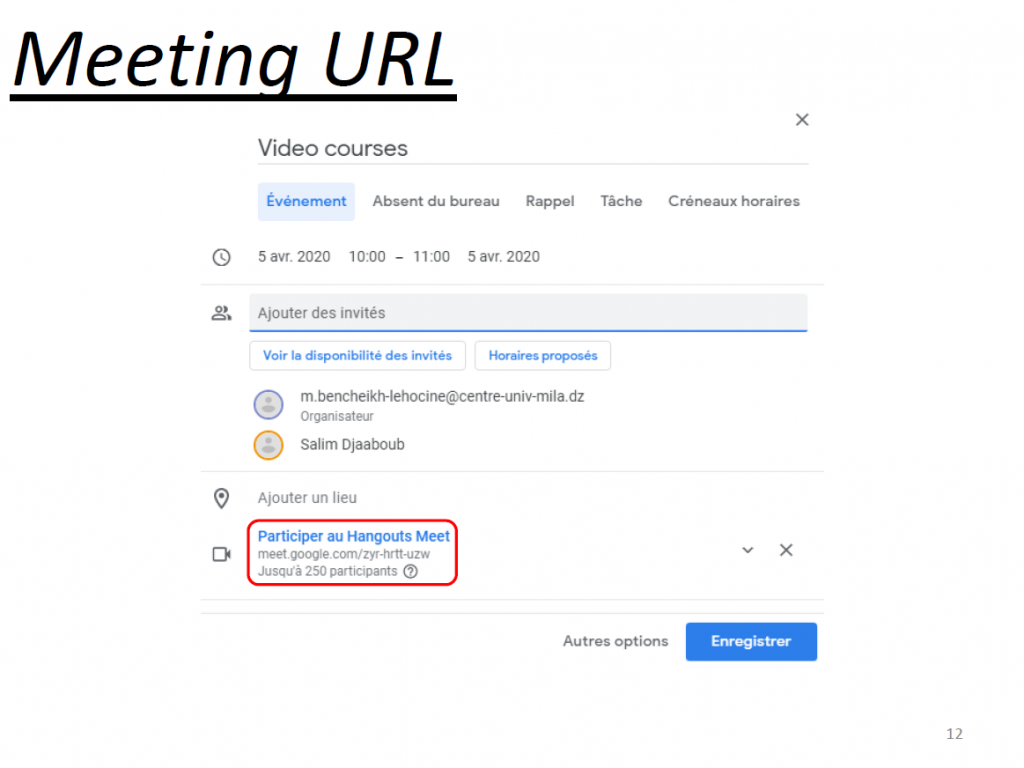Click the Horaires proposés button
This screenshot has width=1024, height=768.
click(x=542, y=355)
